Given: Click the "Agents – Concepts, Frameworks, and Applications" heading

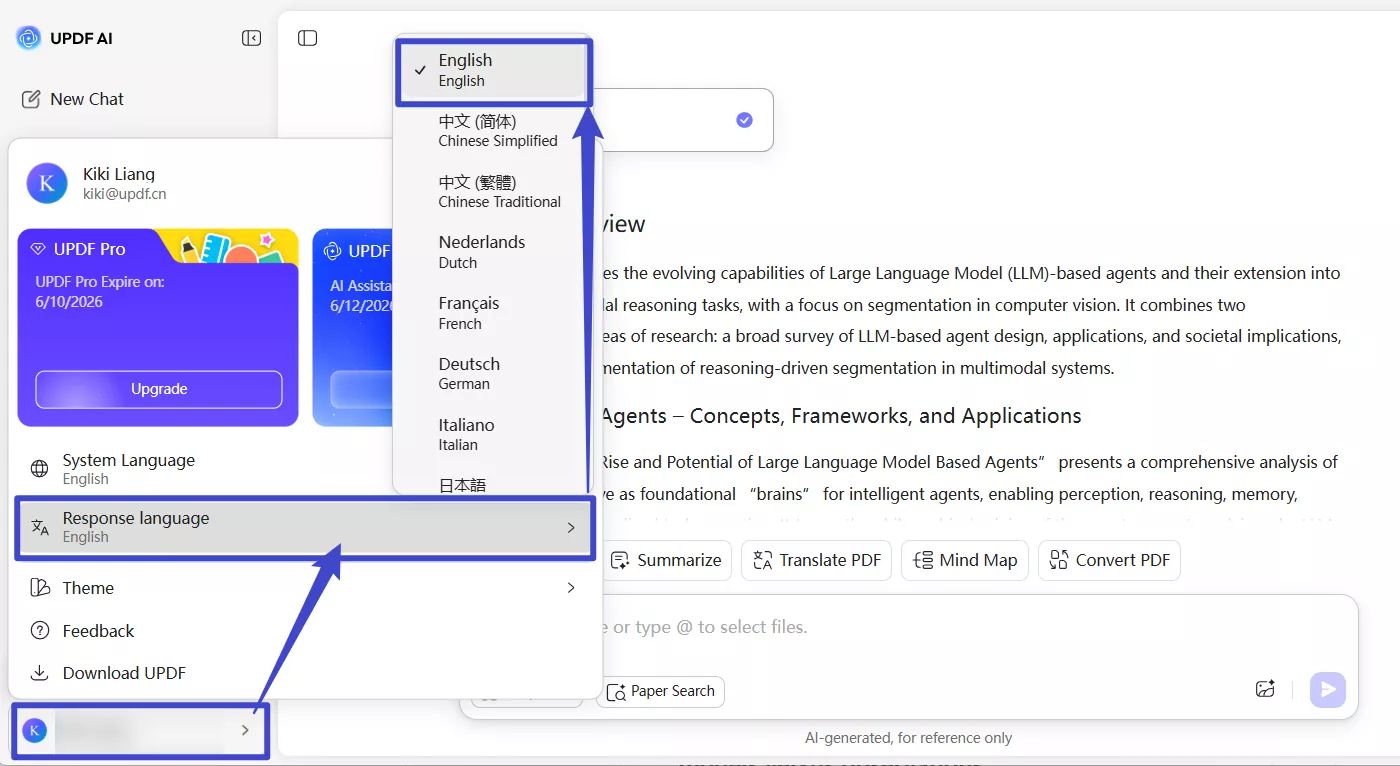Looking at the screenshot, I should coord(841,416).
